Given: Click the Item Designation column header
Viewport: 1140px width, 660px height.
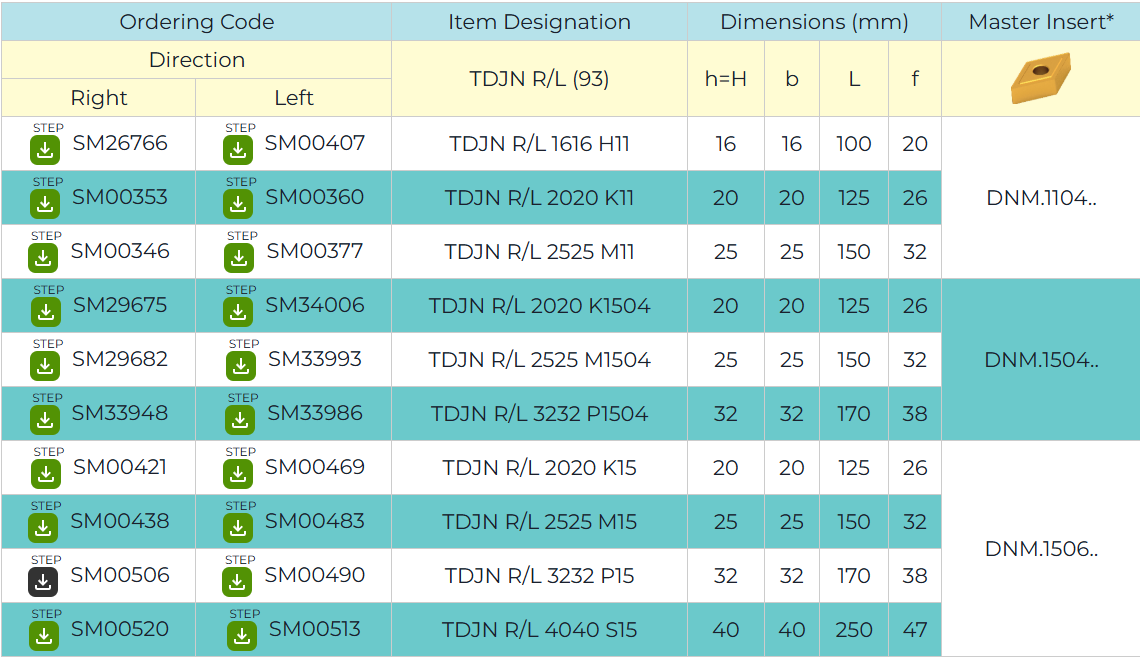Looking at the screenshot, I should pos(539,22).
